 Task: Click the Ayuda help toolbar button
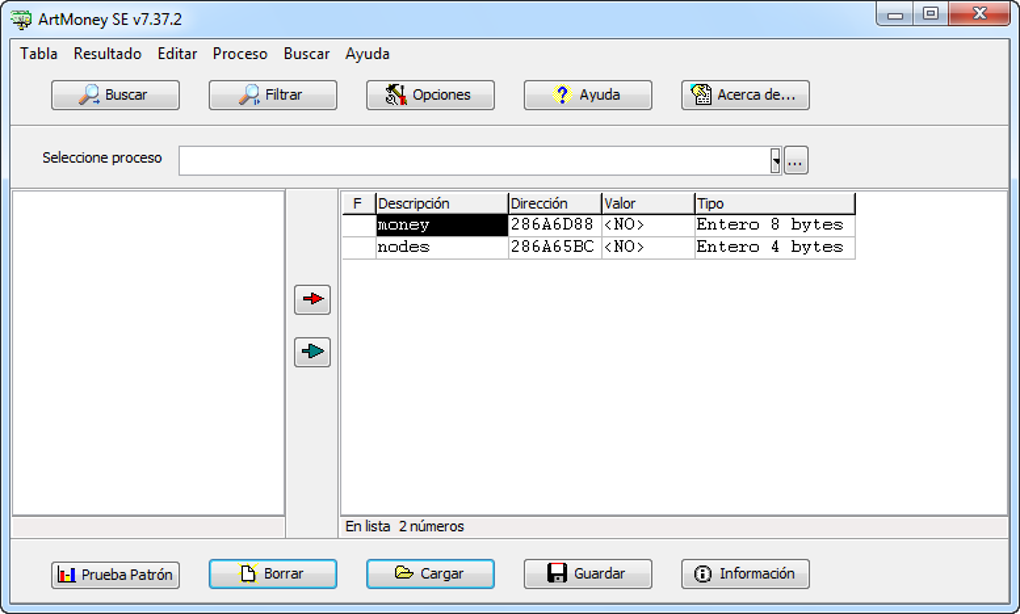click(x=587, y=95)
